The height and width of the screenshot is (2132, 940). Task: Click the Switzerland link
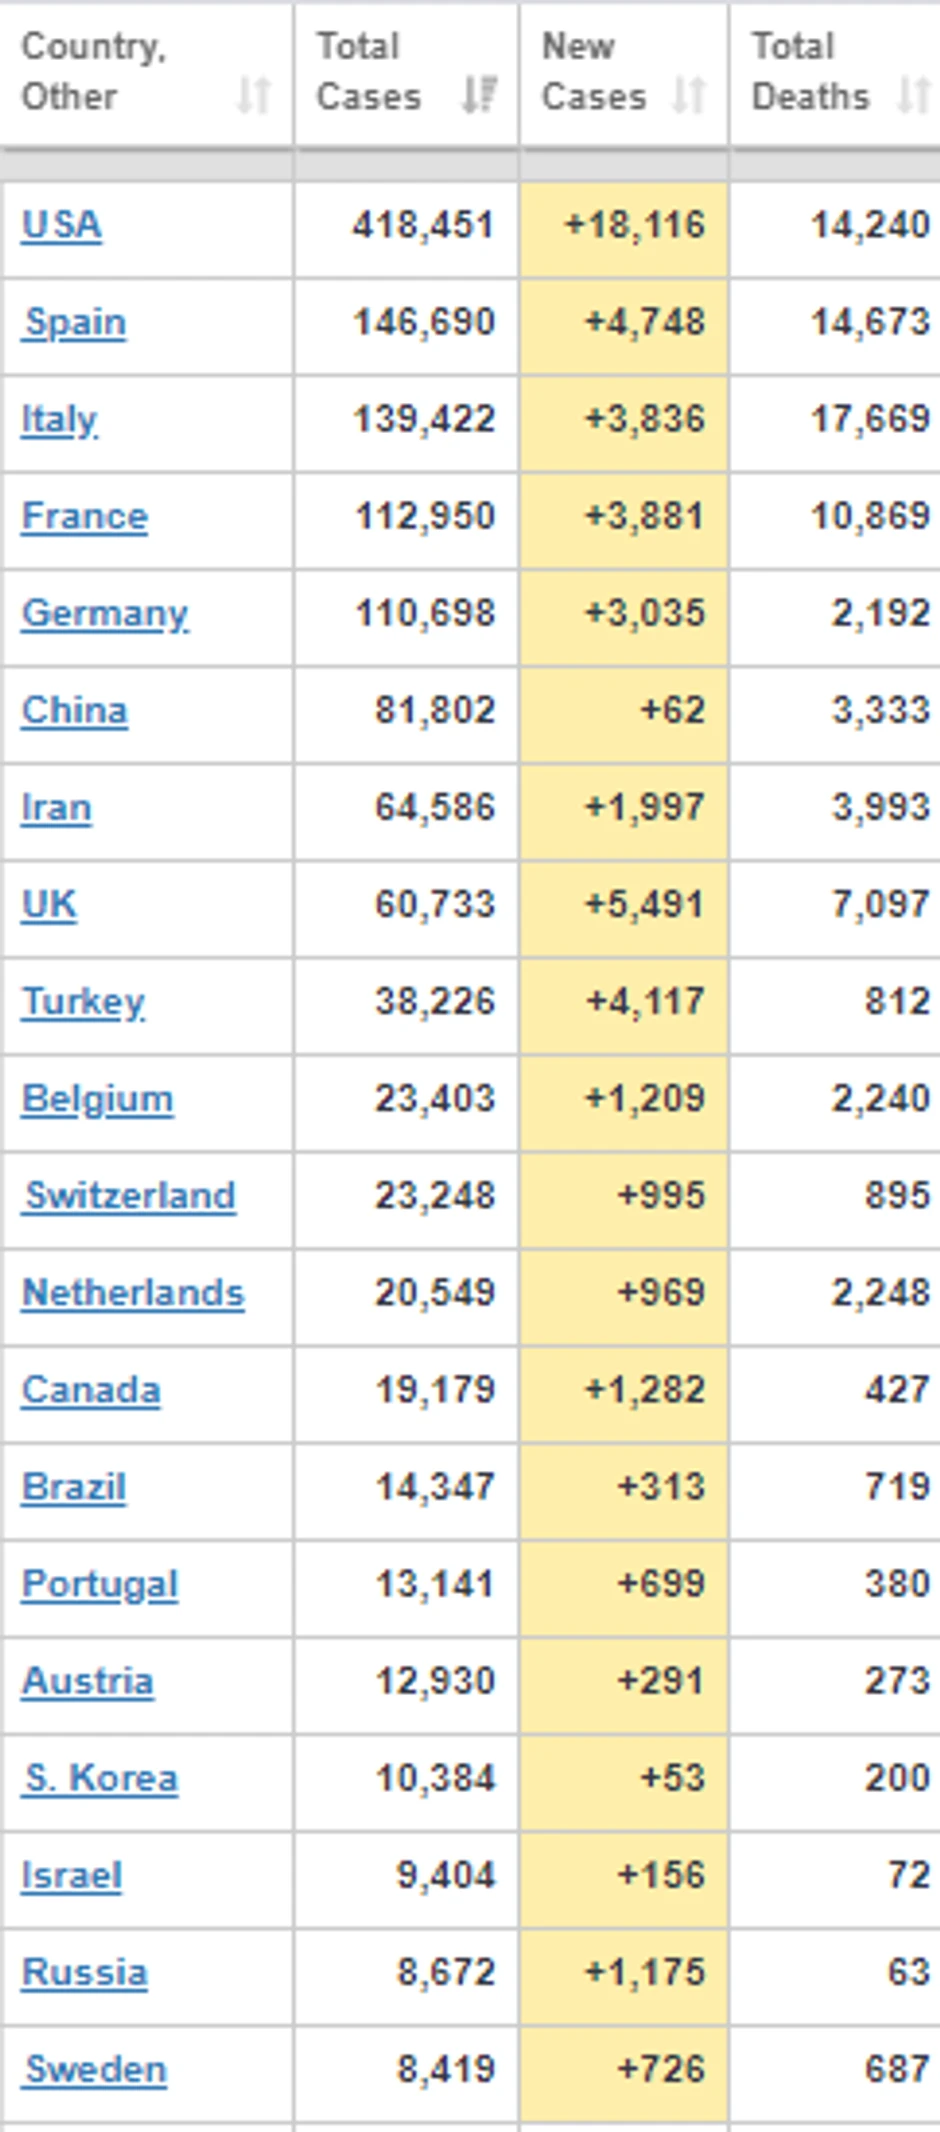[130, 1195]
